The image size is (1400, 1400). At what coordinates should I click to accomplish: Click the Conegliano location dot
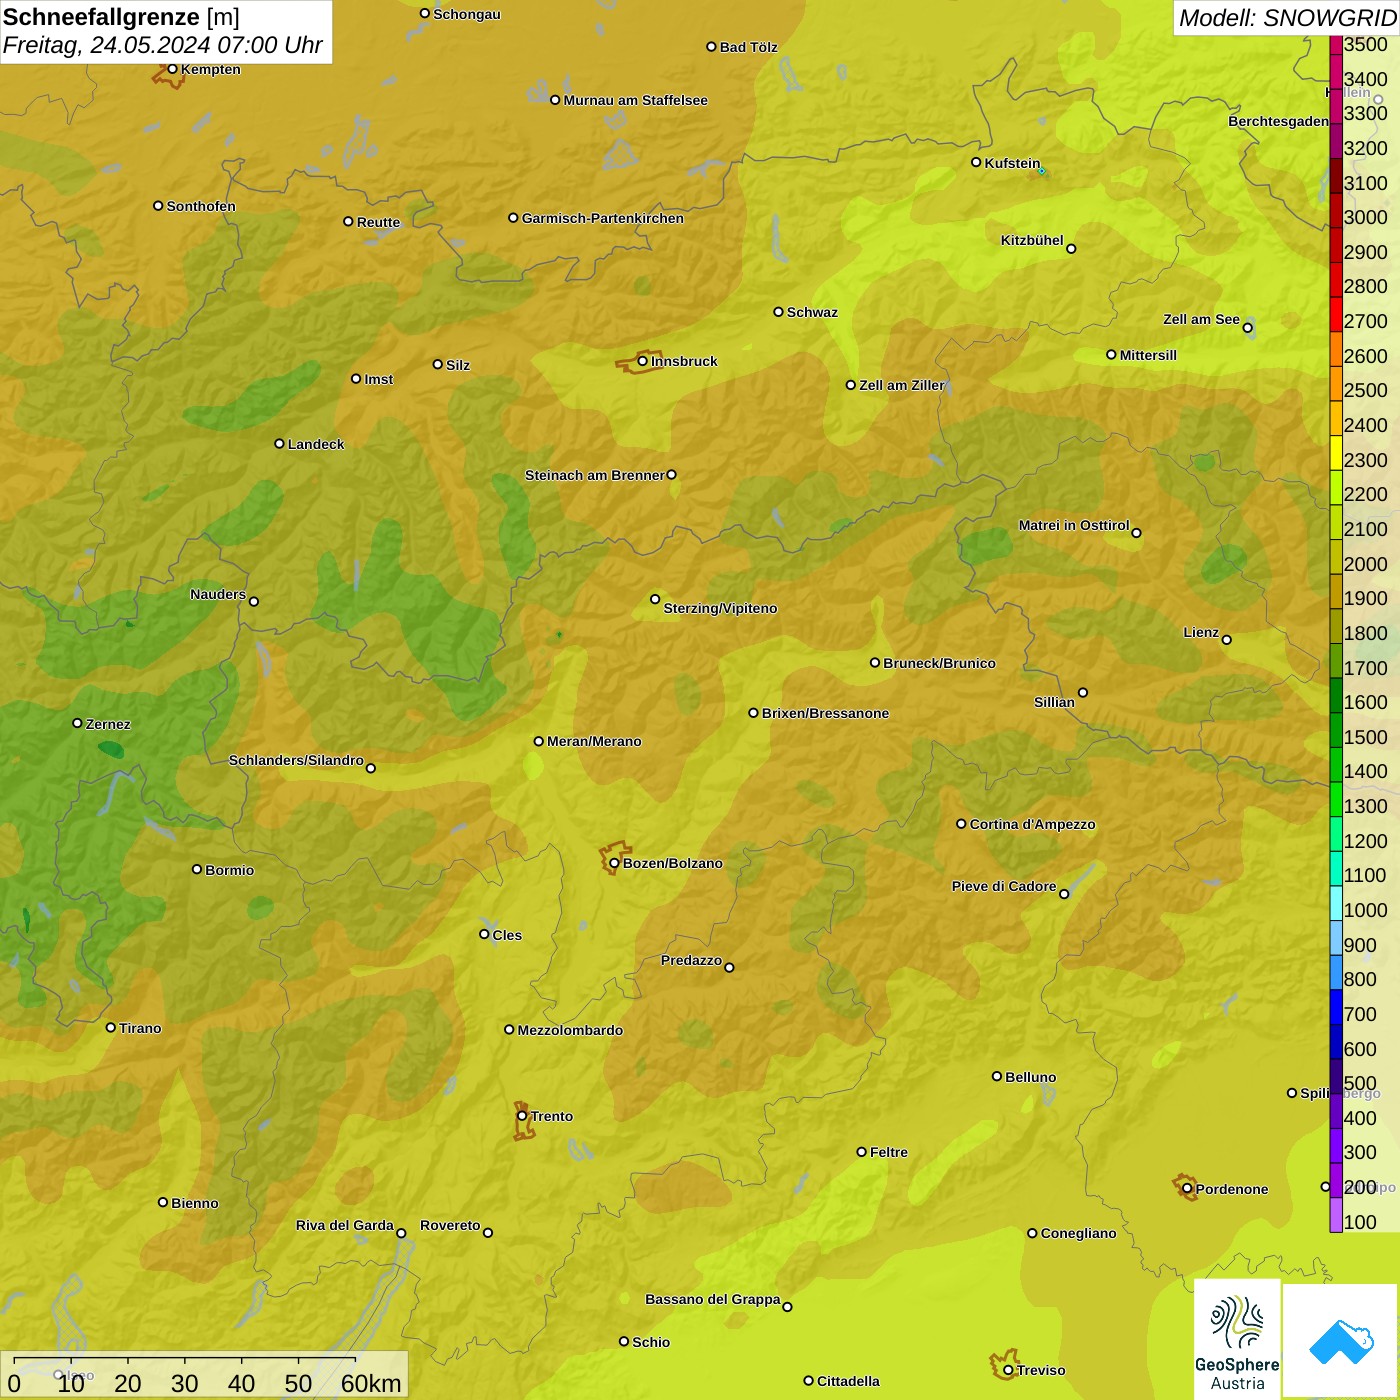pyautogui.click(x=1032, y=1233)
